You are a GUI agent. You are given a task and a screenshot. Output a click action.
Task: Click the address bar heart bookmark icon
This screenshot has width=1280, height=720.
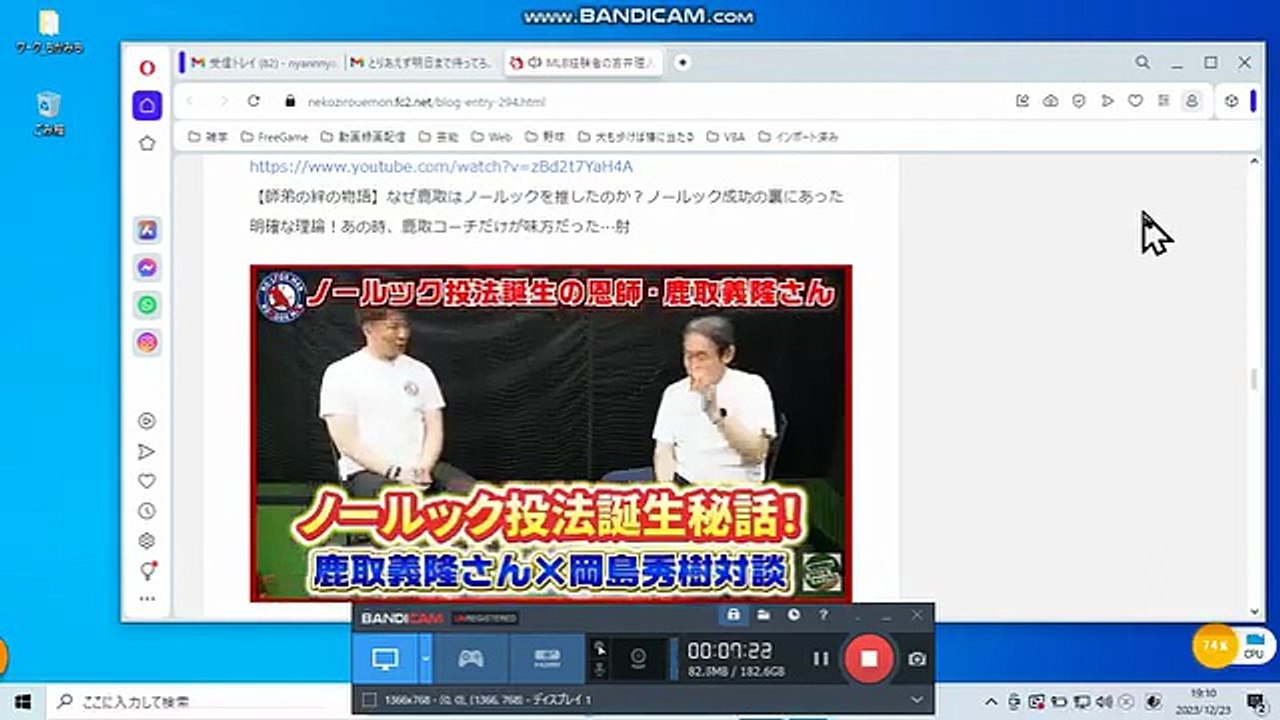1135,101
